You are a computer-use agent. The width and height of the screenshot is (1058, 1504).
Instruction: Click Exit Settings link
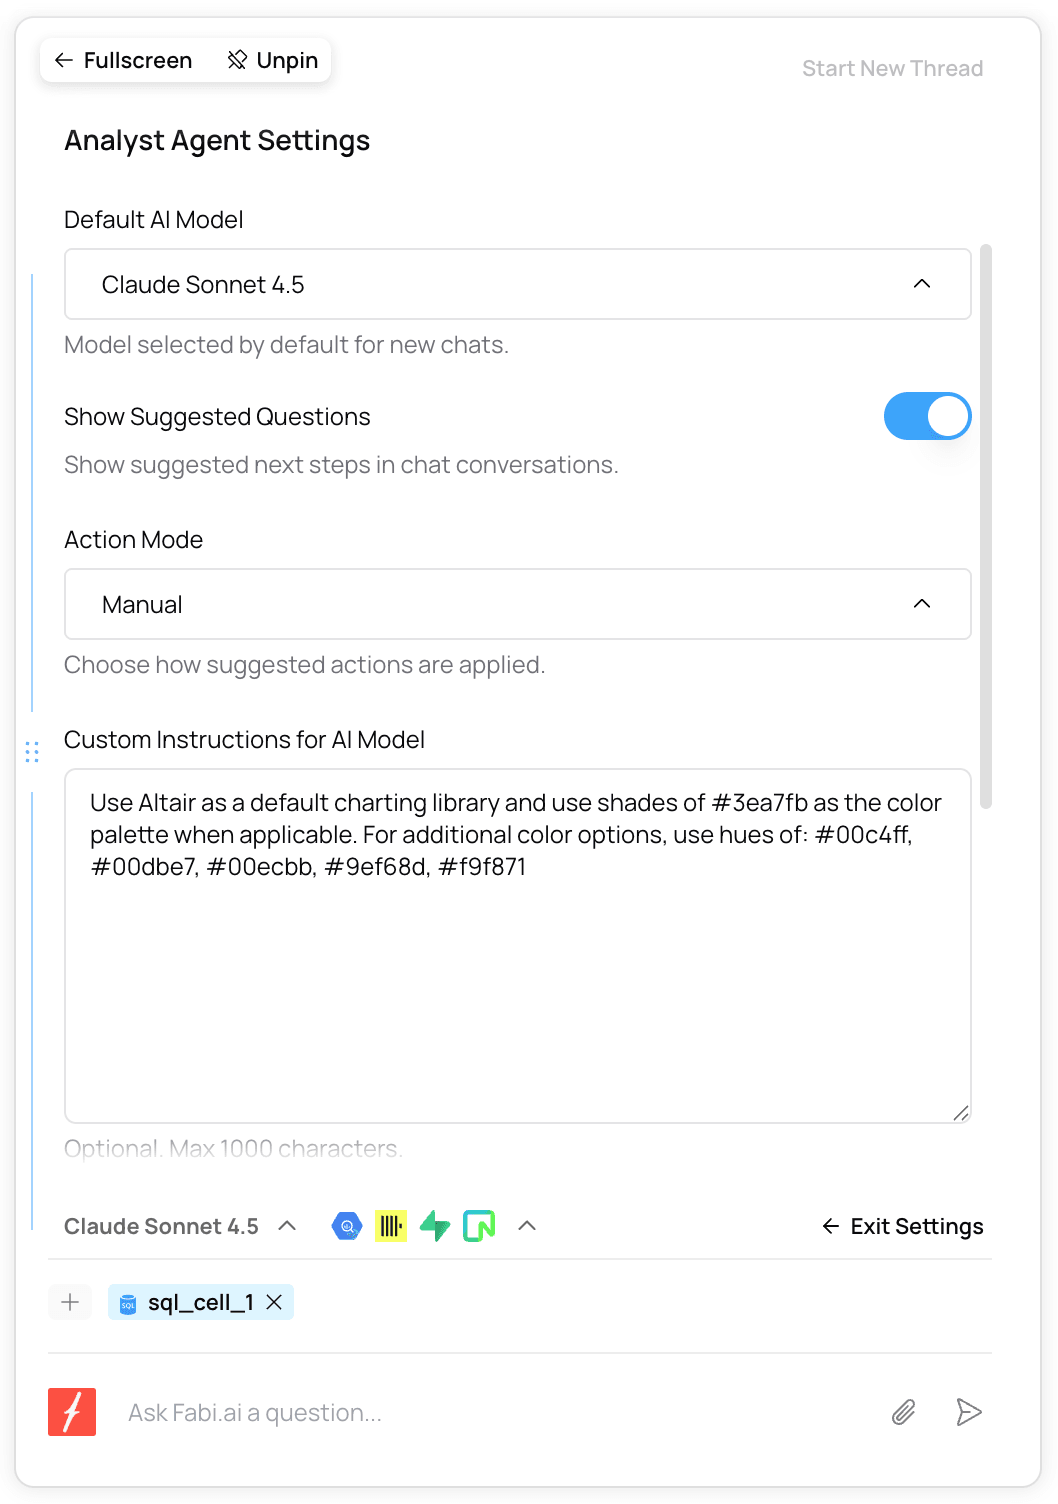point(903,1226)
